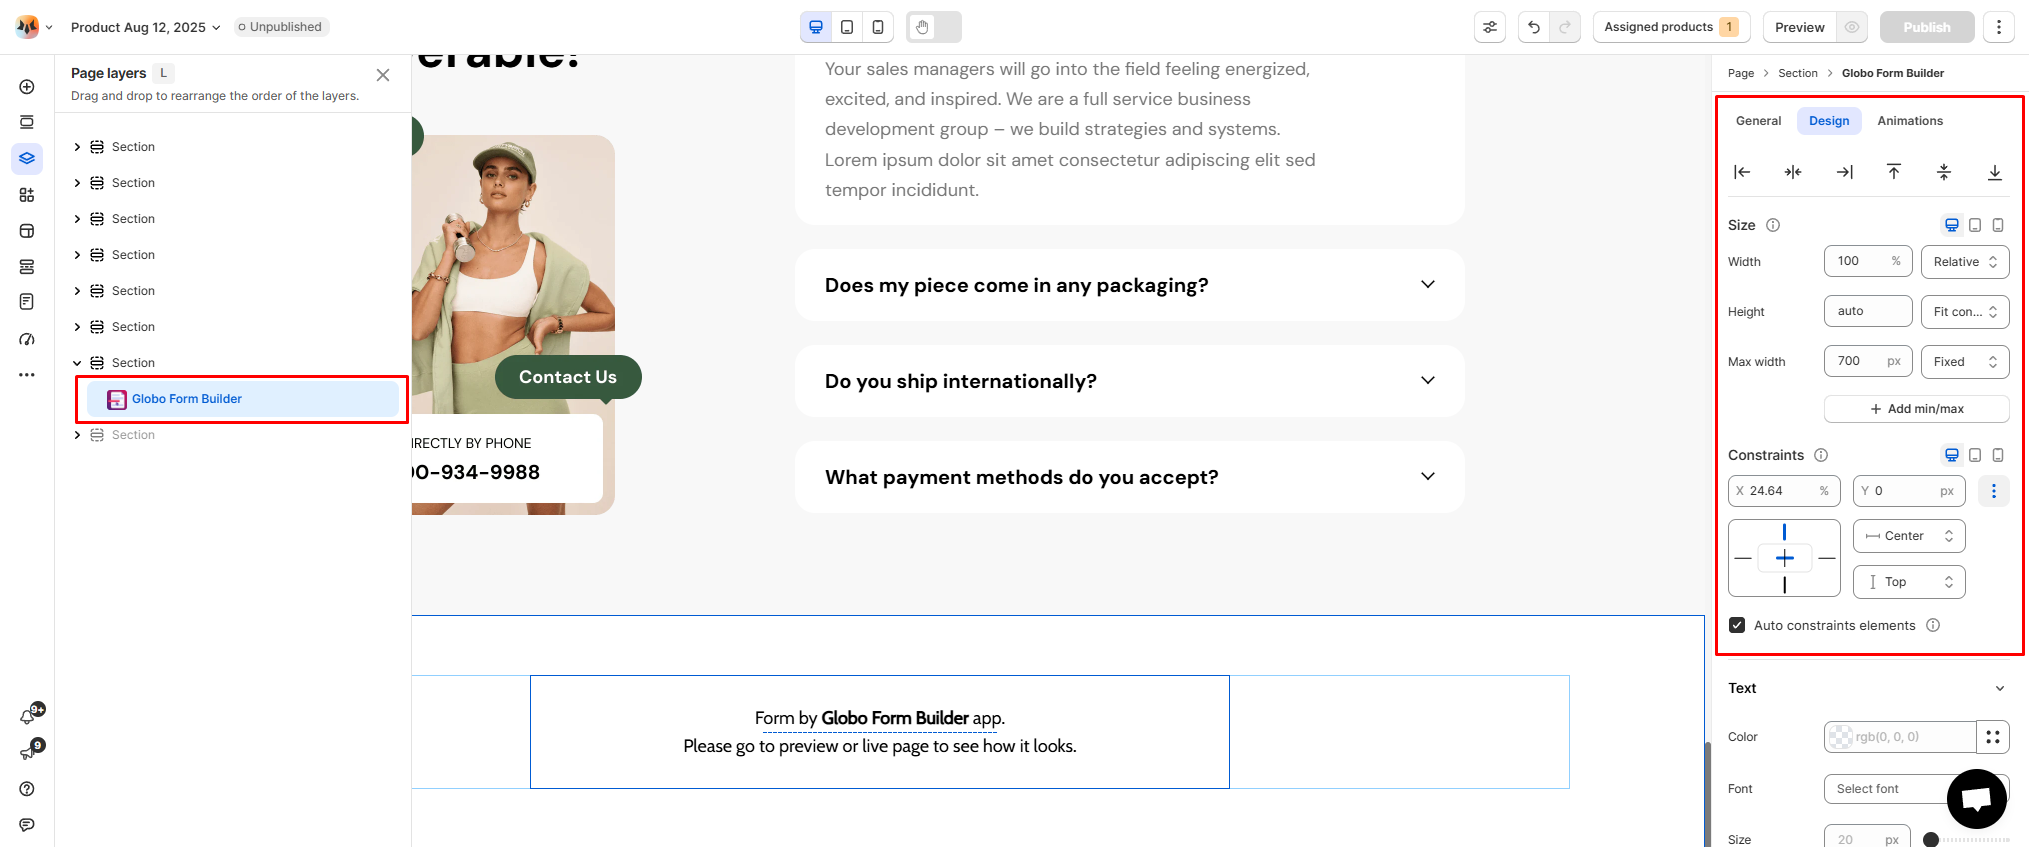Click the page settings sliders icon

click(1490, 27)
